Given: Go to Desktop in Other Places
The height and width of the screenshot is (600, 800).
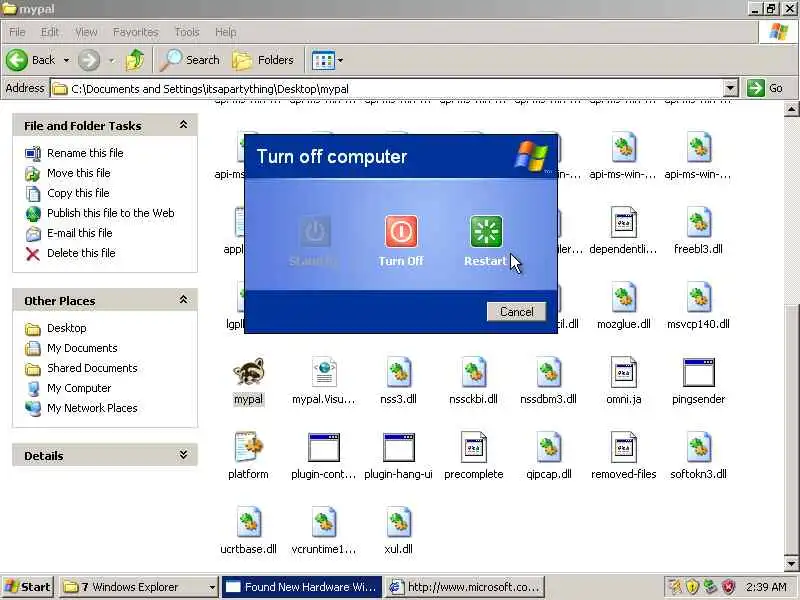Looking at the screenshot, I should pos(66,328).
